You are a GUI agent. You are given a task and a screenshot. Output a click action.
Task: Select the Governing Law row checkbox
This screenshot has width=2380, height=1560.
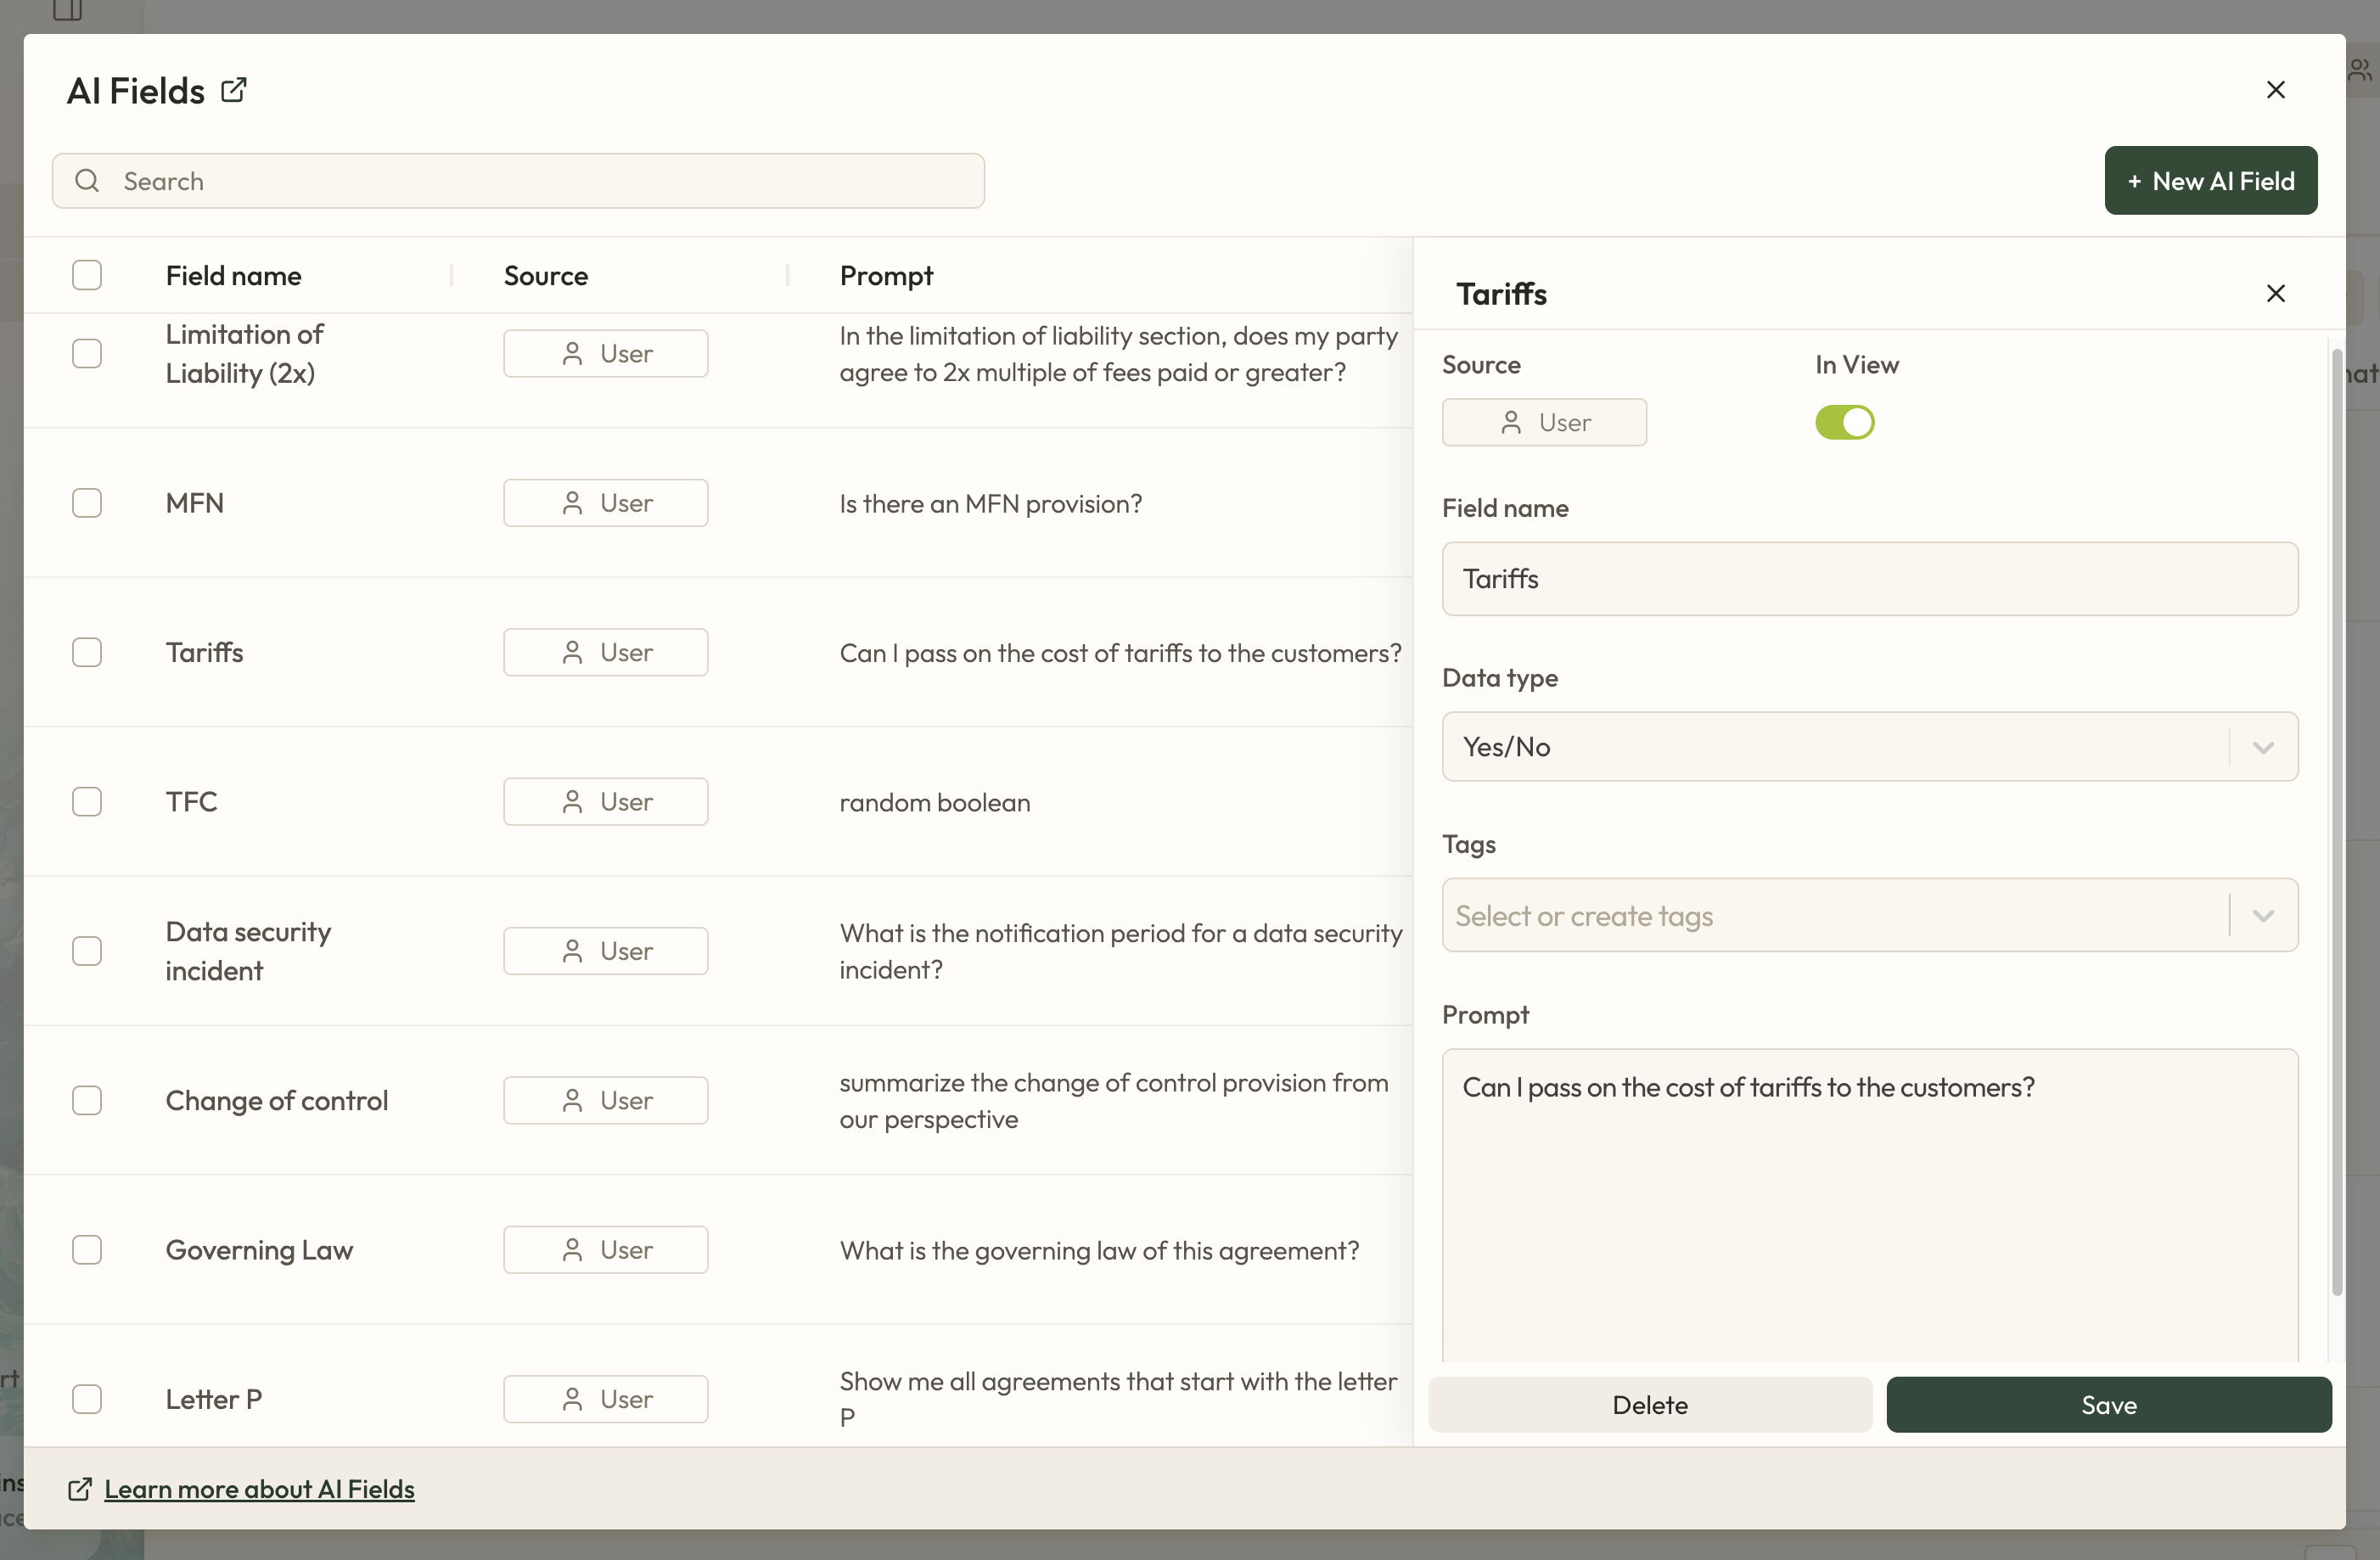87,1250
